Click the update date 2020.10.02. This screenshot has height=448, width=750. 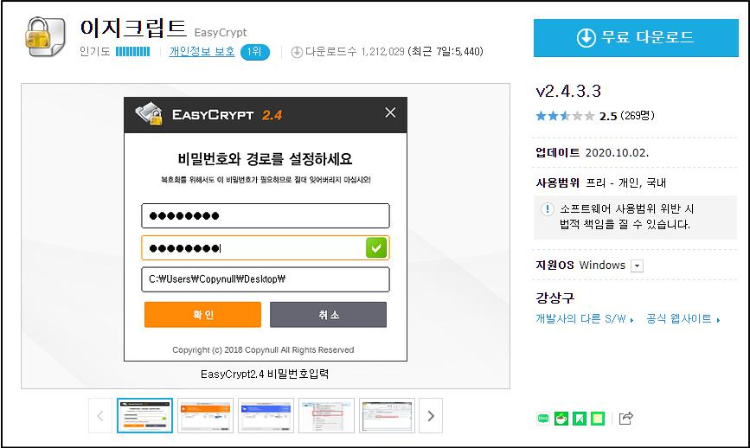pos(617,153)
